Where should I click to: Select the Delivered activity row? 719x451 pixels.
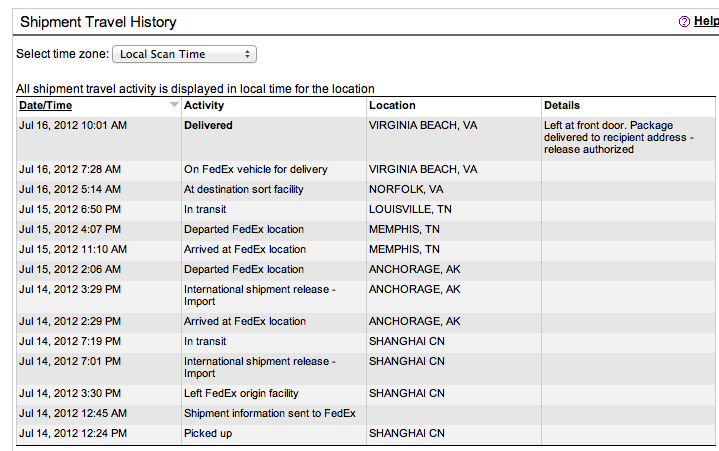click(x=366, y=138)
